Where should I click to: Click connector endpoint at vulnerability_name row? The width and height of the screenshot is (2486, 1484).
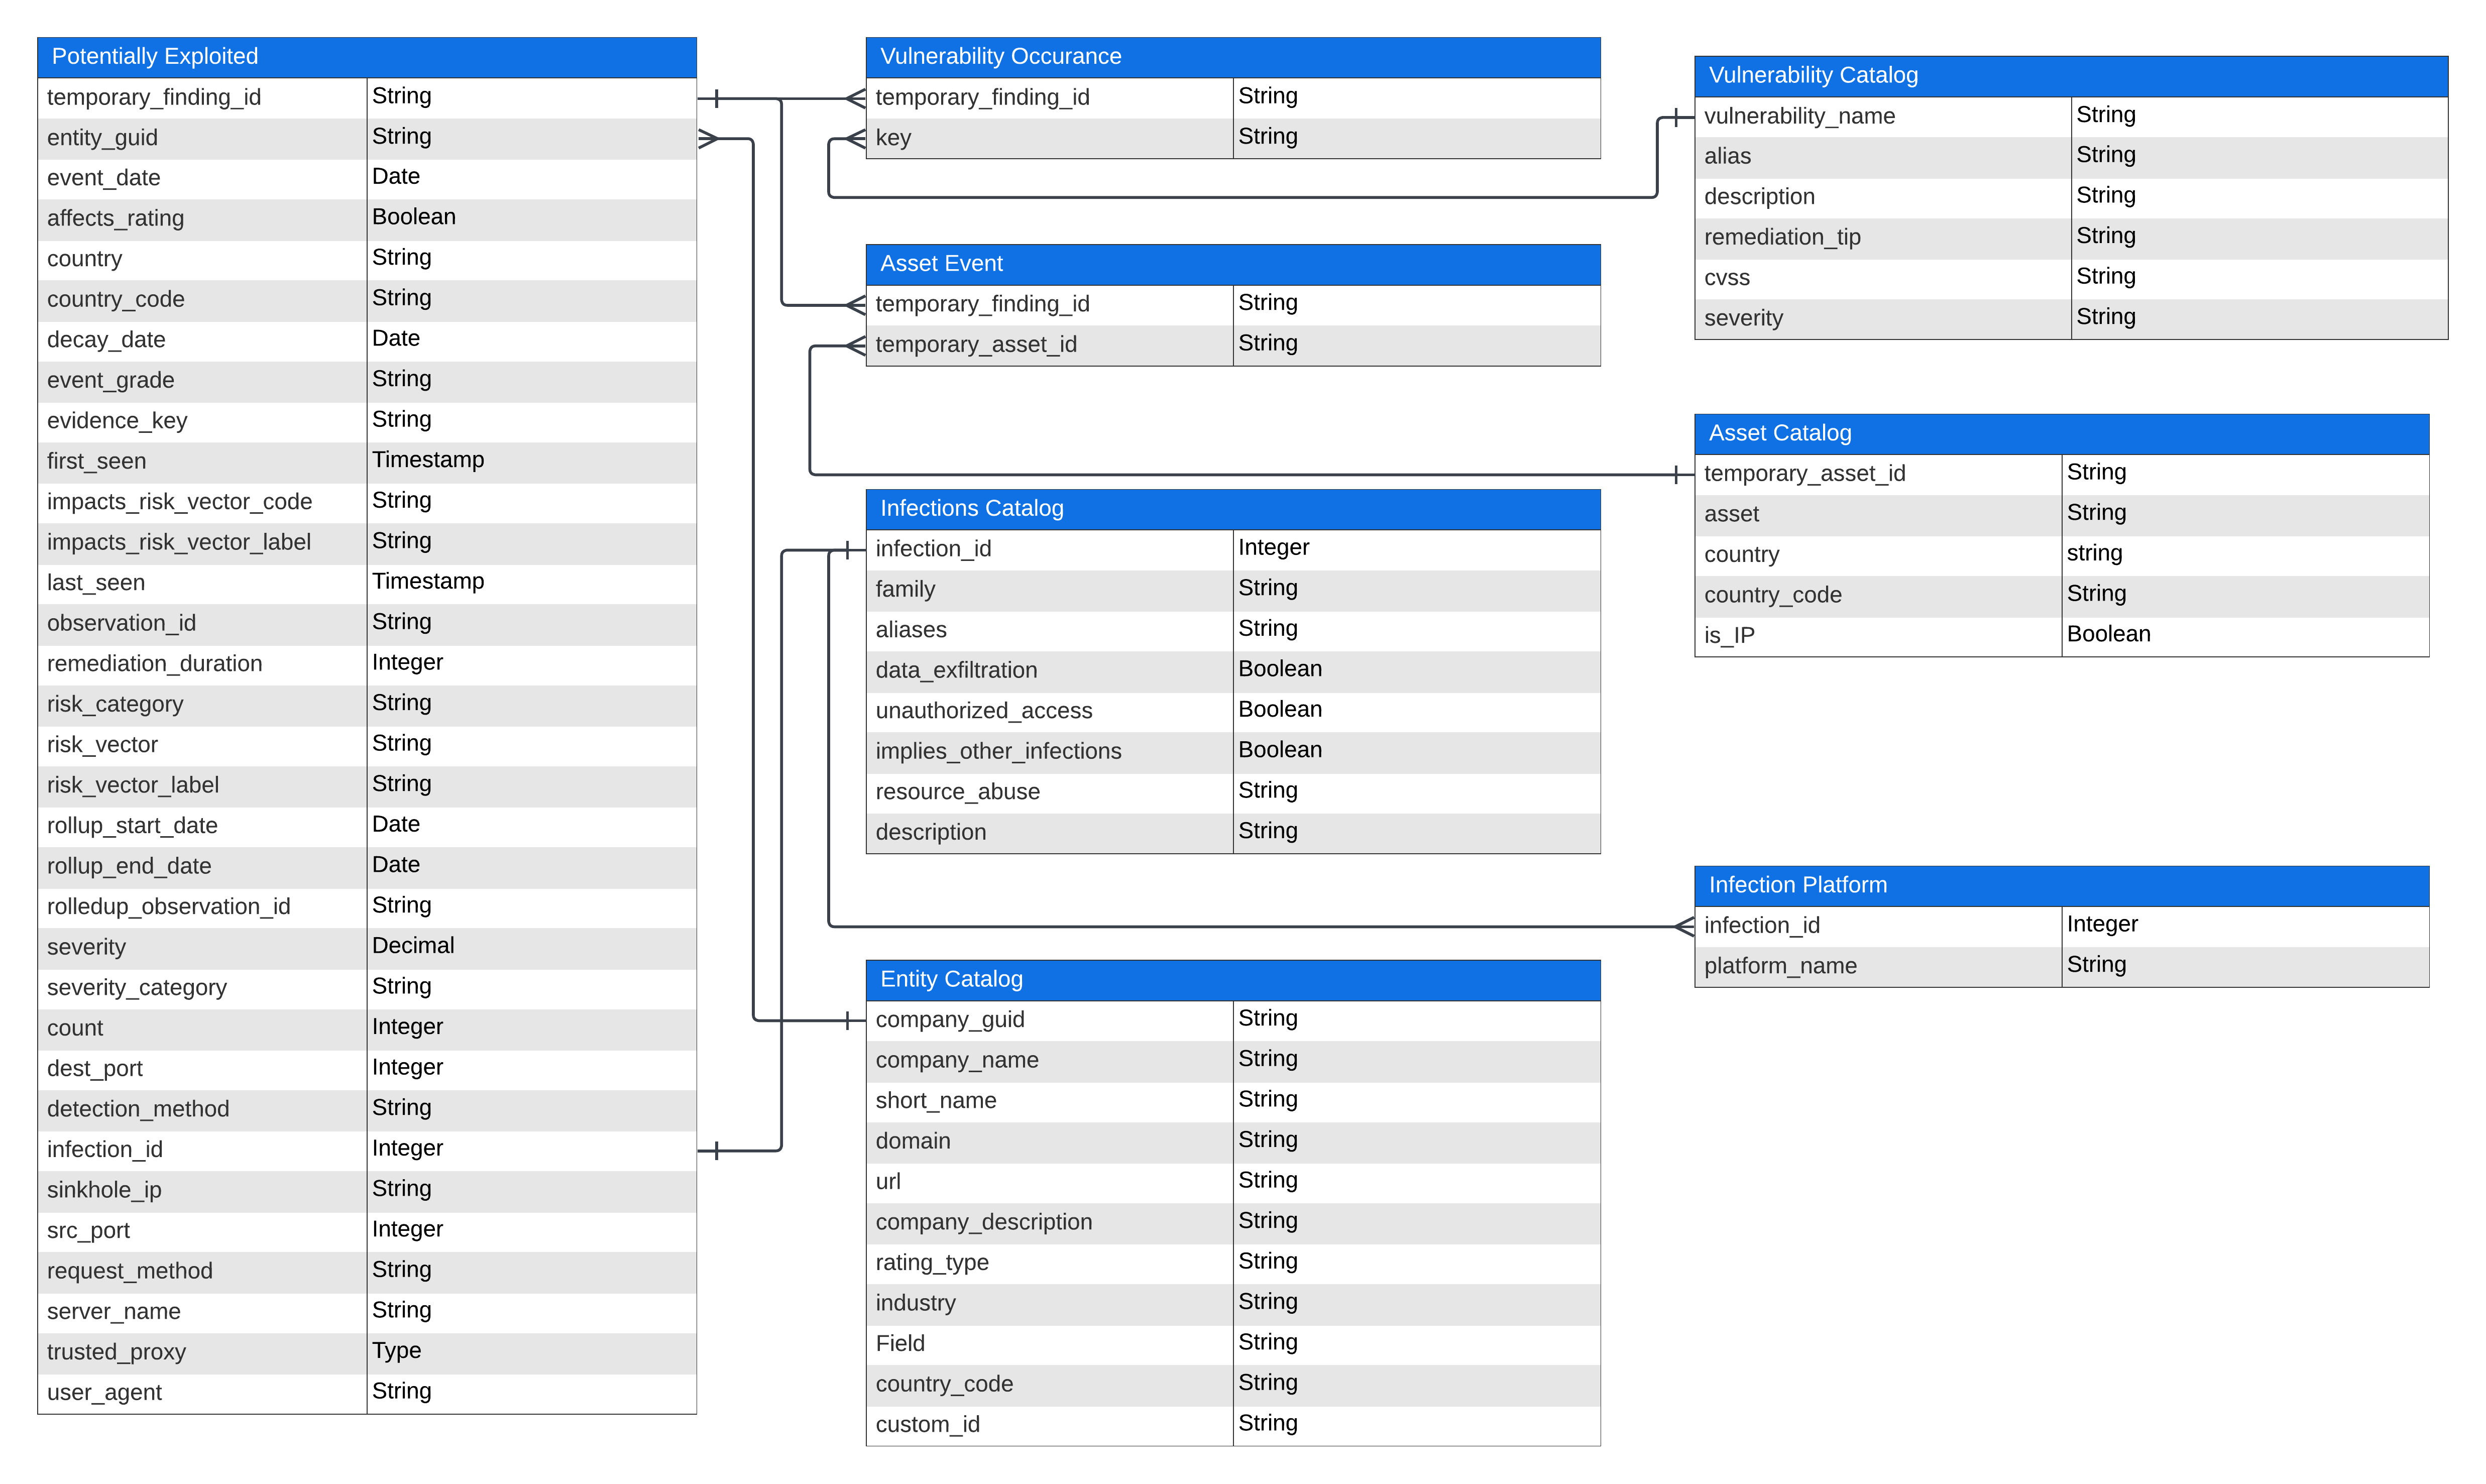coord(1677,118)
